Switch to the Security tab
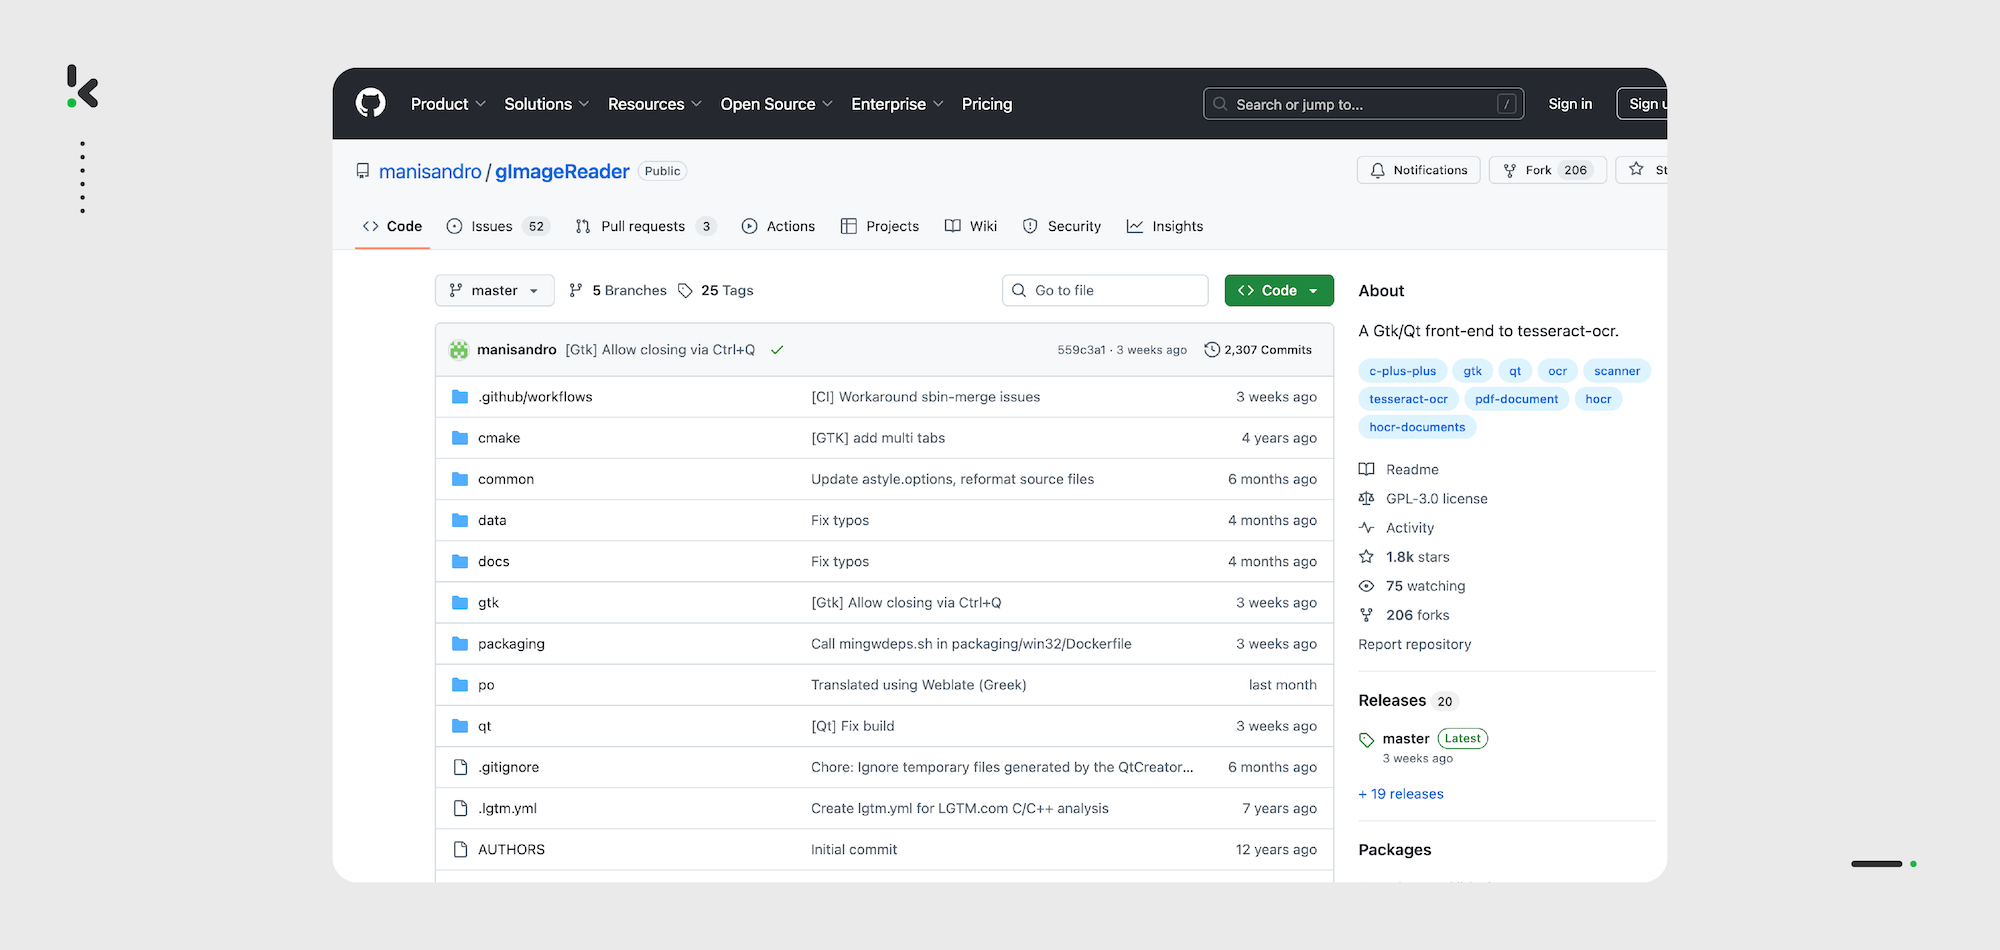2000x950 pixels. click(1062, 226)
